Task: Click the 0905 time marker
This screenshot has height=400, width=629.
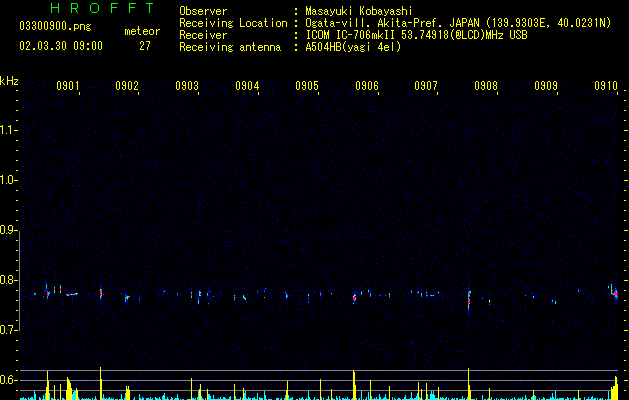Action: click(x=307, y=86)
